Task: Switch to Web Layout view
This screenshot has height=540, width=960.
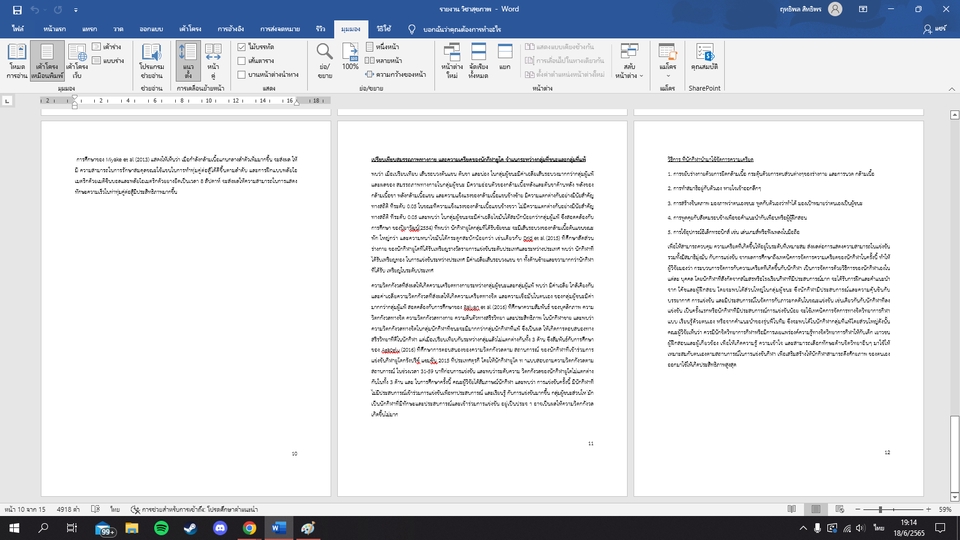Action: coord(77,61)
